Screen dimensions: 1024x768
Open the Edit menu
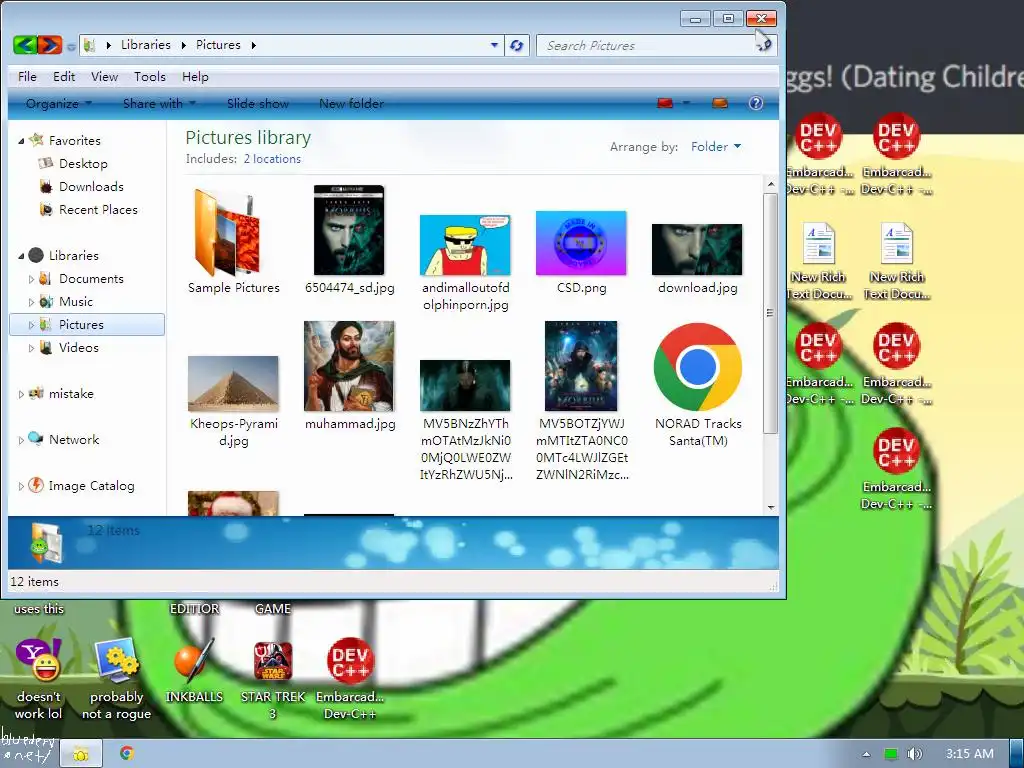[64, 76]
